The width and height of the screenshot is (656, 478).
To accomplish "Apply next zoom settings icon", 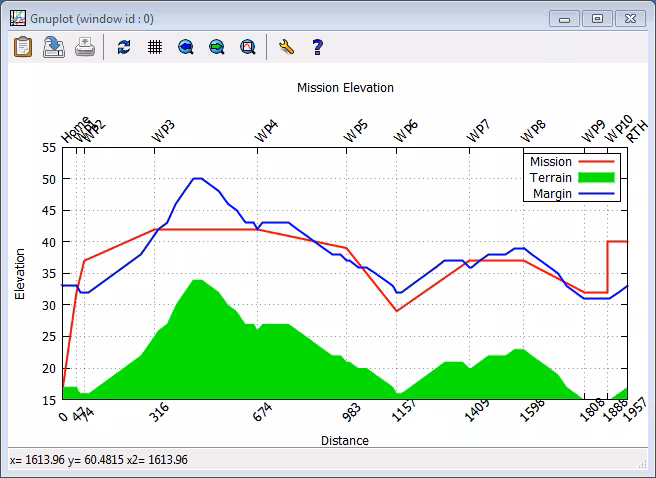I will [216, 47].
